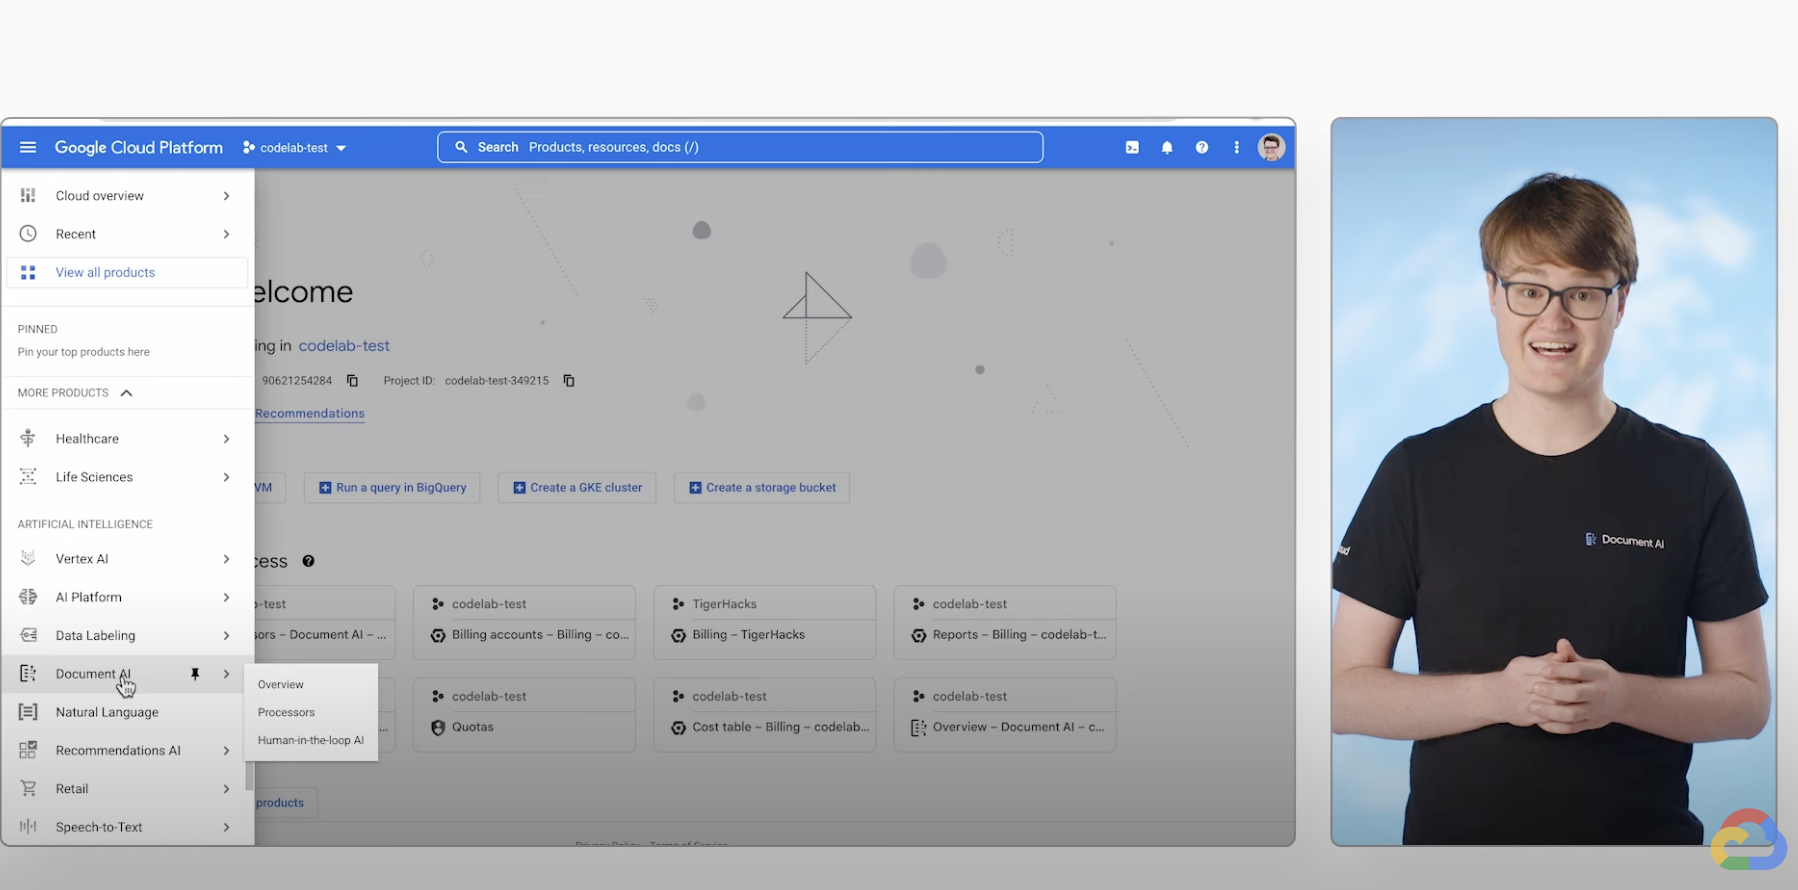Viewport: 1798px width, 890px height.
Task: Expand the Speech-to-Text submenu arrow
Action: (226, 826)
